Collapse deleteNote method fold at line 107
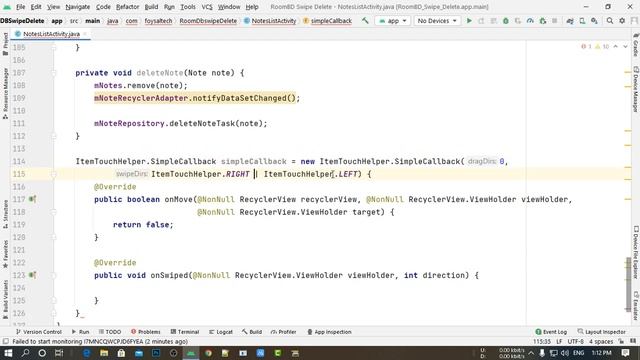This screenshot has height=360, width=640. pos(53,73)
